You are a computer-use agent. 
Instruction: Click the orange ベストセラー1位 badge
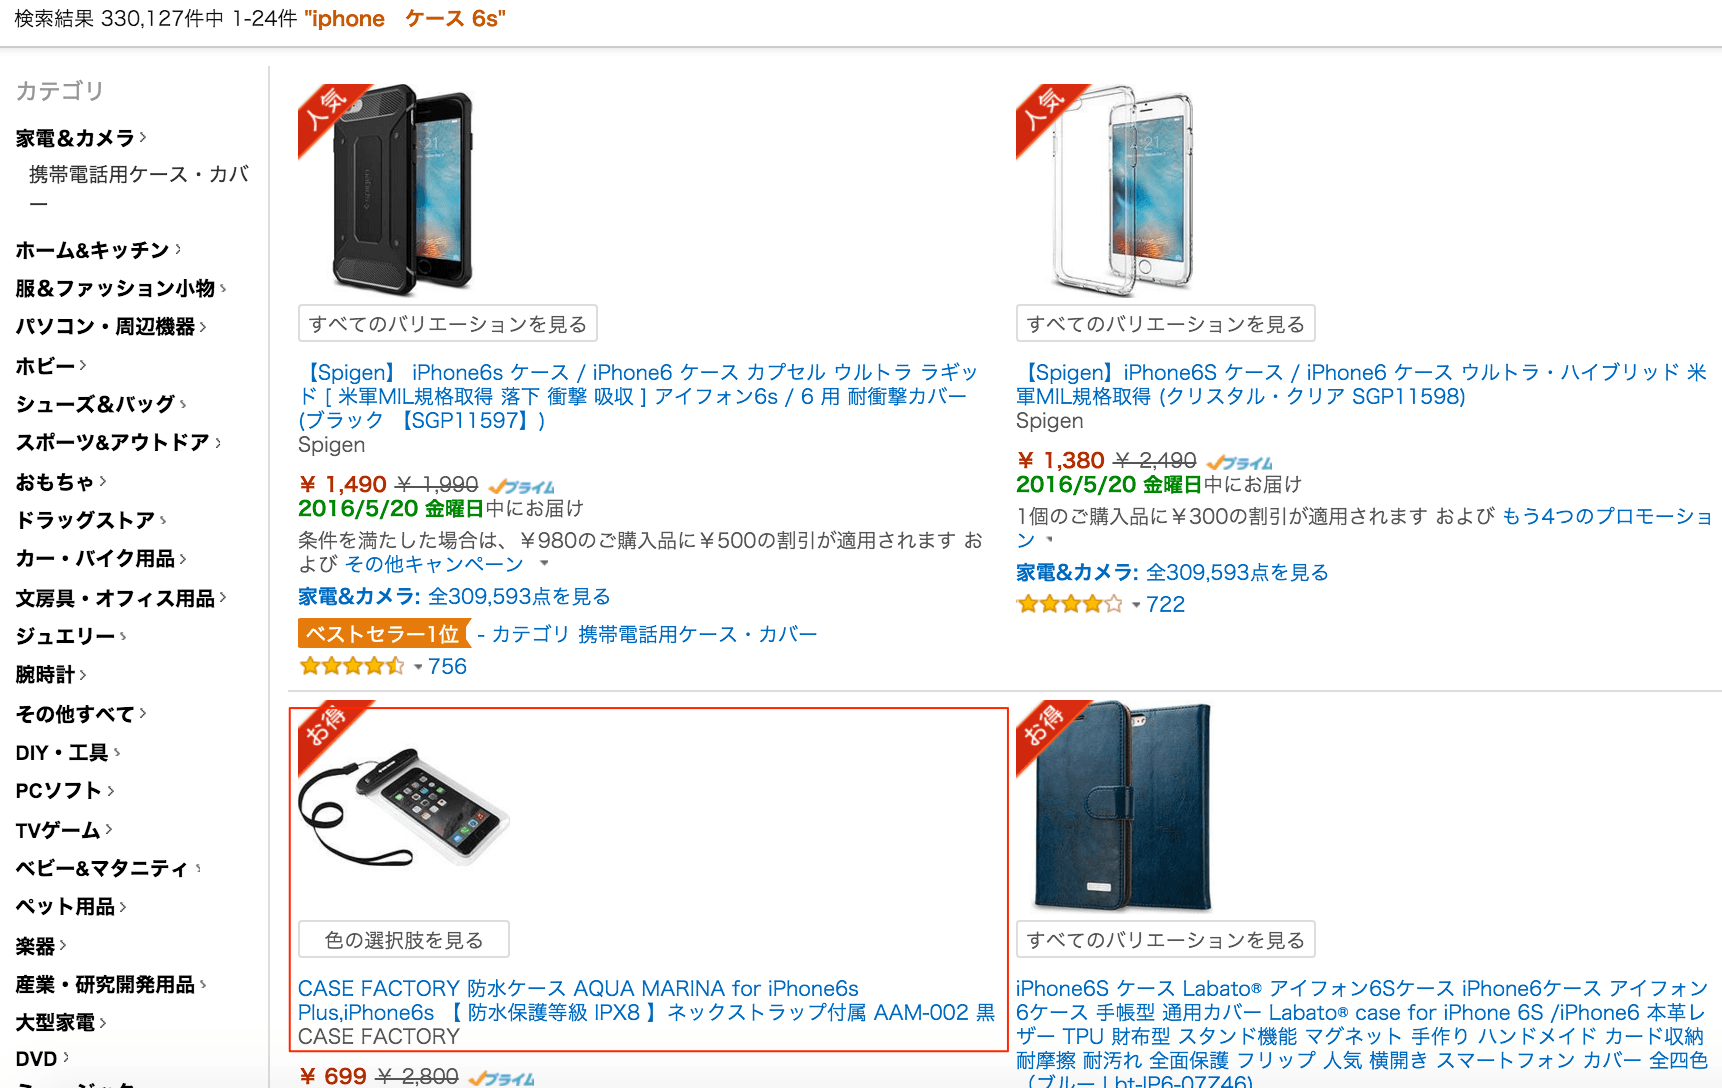pyautogui.click(x=383, y=634)
